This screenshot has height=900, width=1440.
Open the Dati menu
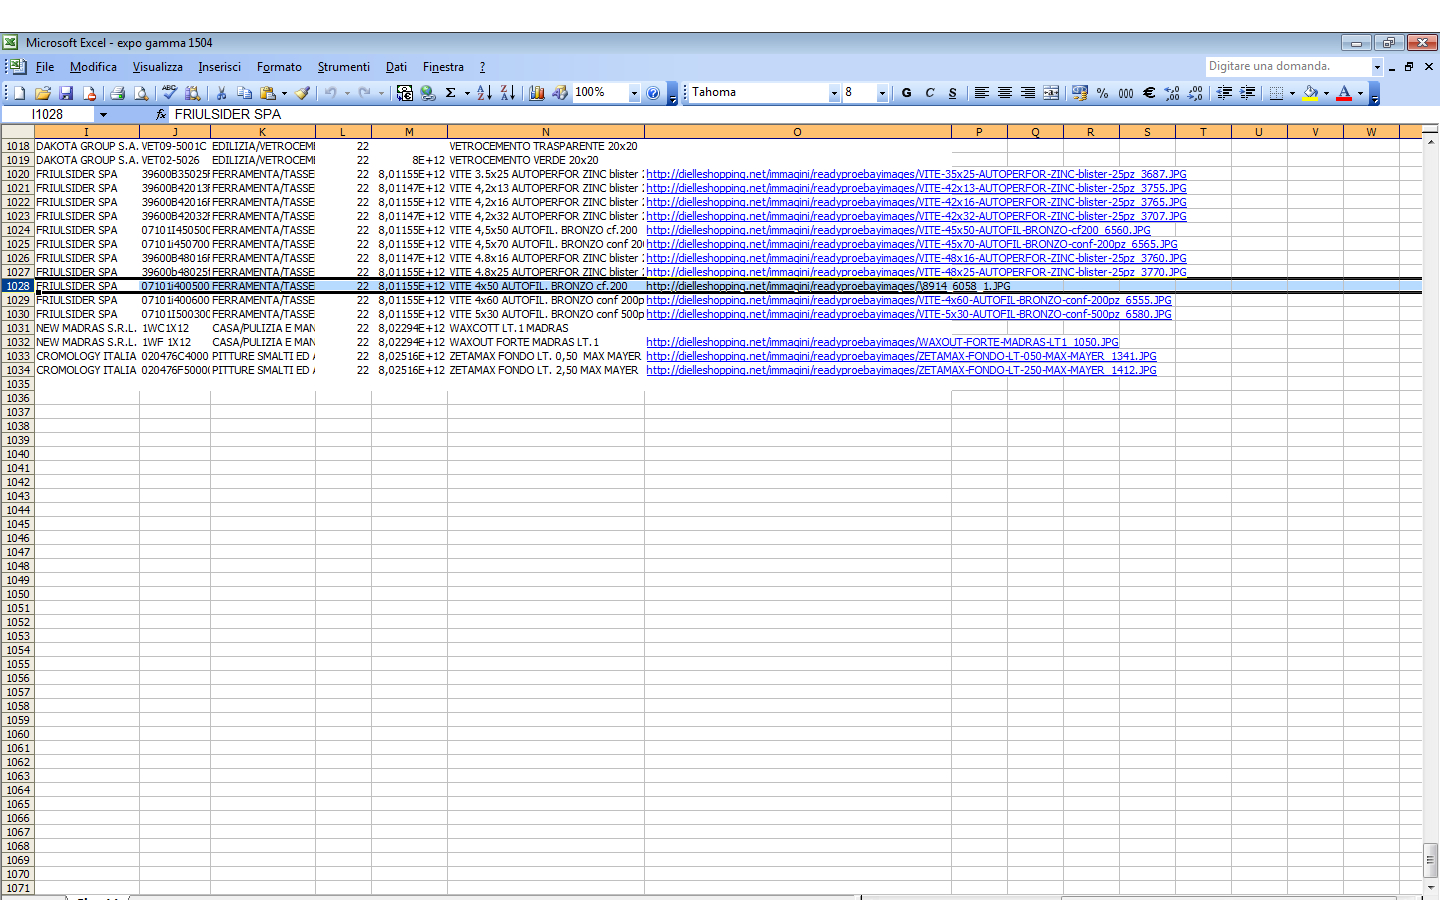(396, 67)
